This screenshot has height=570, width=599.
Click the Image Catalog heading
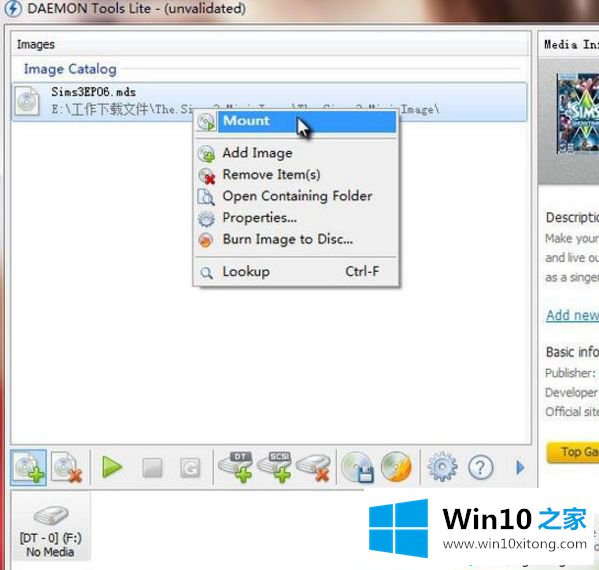70,69
